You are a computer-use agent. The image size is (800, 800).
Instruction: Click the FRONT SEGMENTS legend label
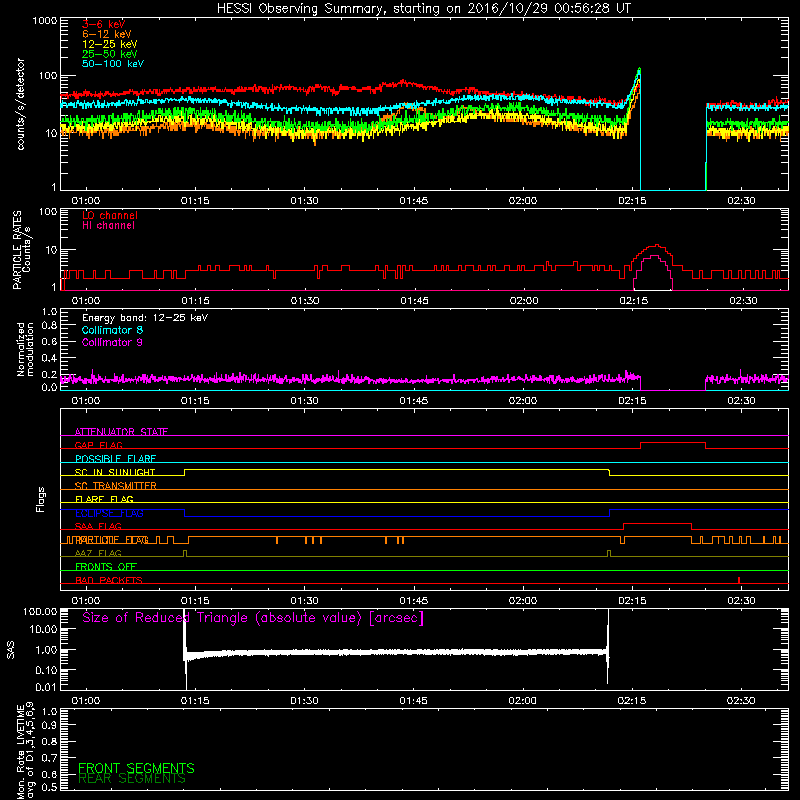coord(136,768)
